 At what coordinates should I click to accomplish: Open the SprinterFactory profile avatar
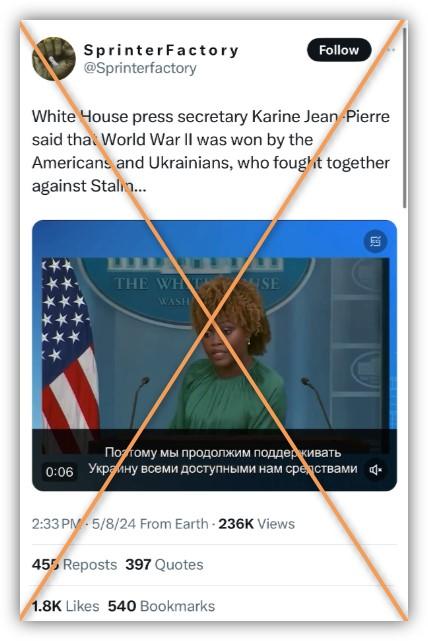tap(54, 59)
